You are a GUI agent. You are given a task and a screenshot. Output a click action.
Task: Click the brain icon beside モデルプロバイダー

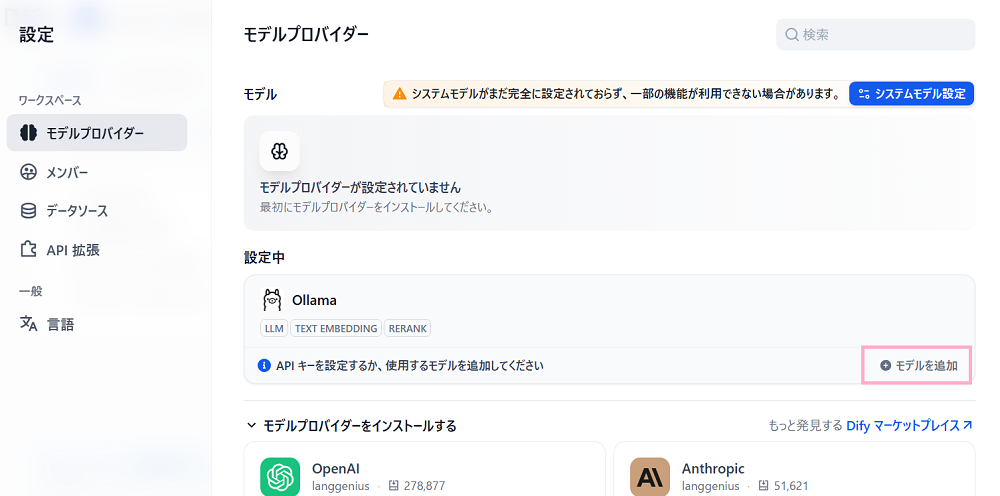[x=28, y=133]
